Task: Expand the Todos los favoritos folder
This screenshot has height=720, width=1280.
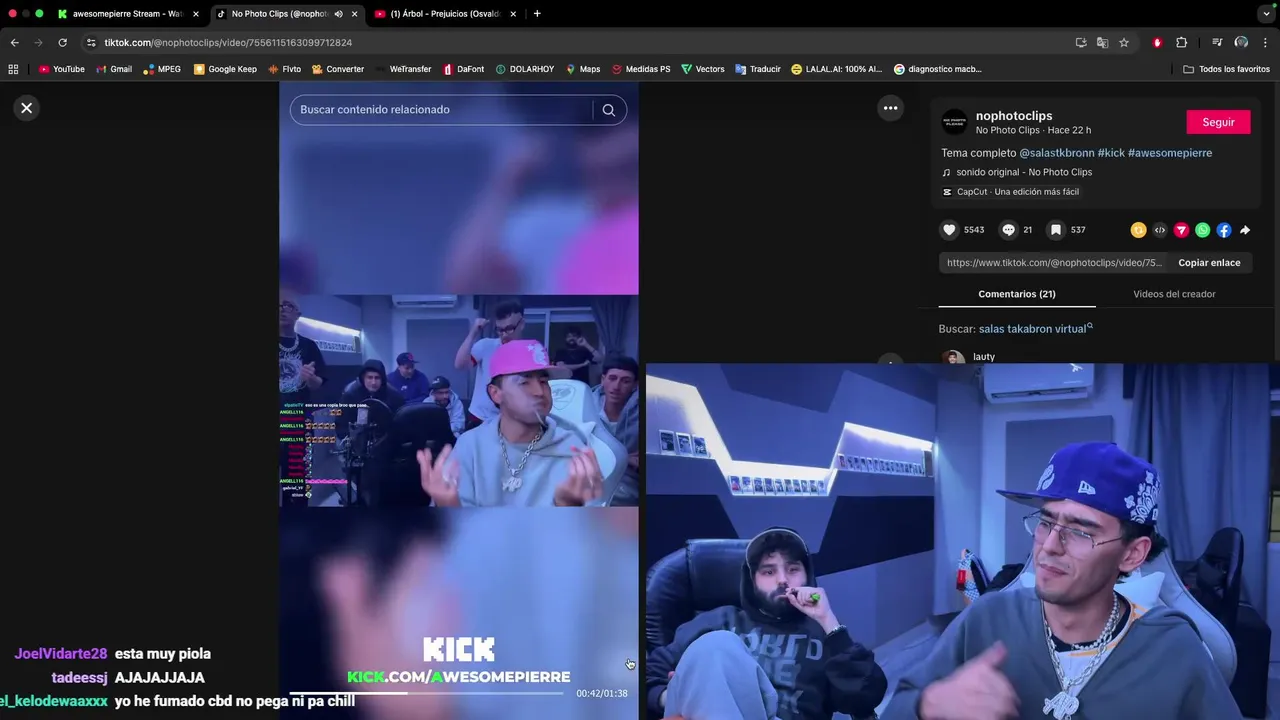Action: [x=1226, y=69]
